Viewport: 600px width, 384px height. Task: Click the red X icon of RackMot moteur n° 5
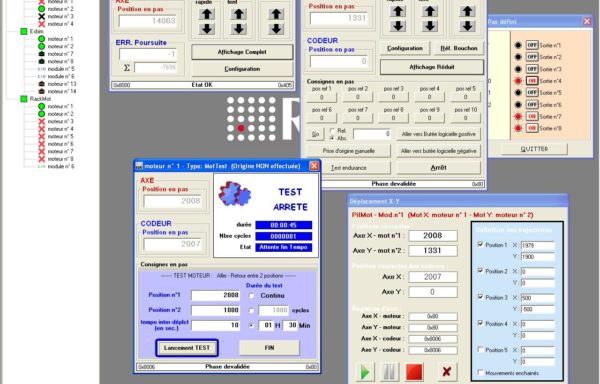(41, 136)
